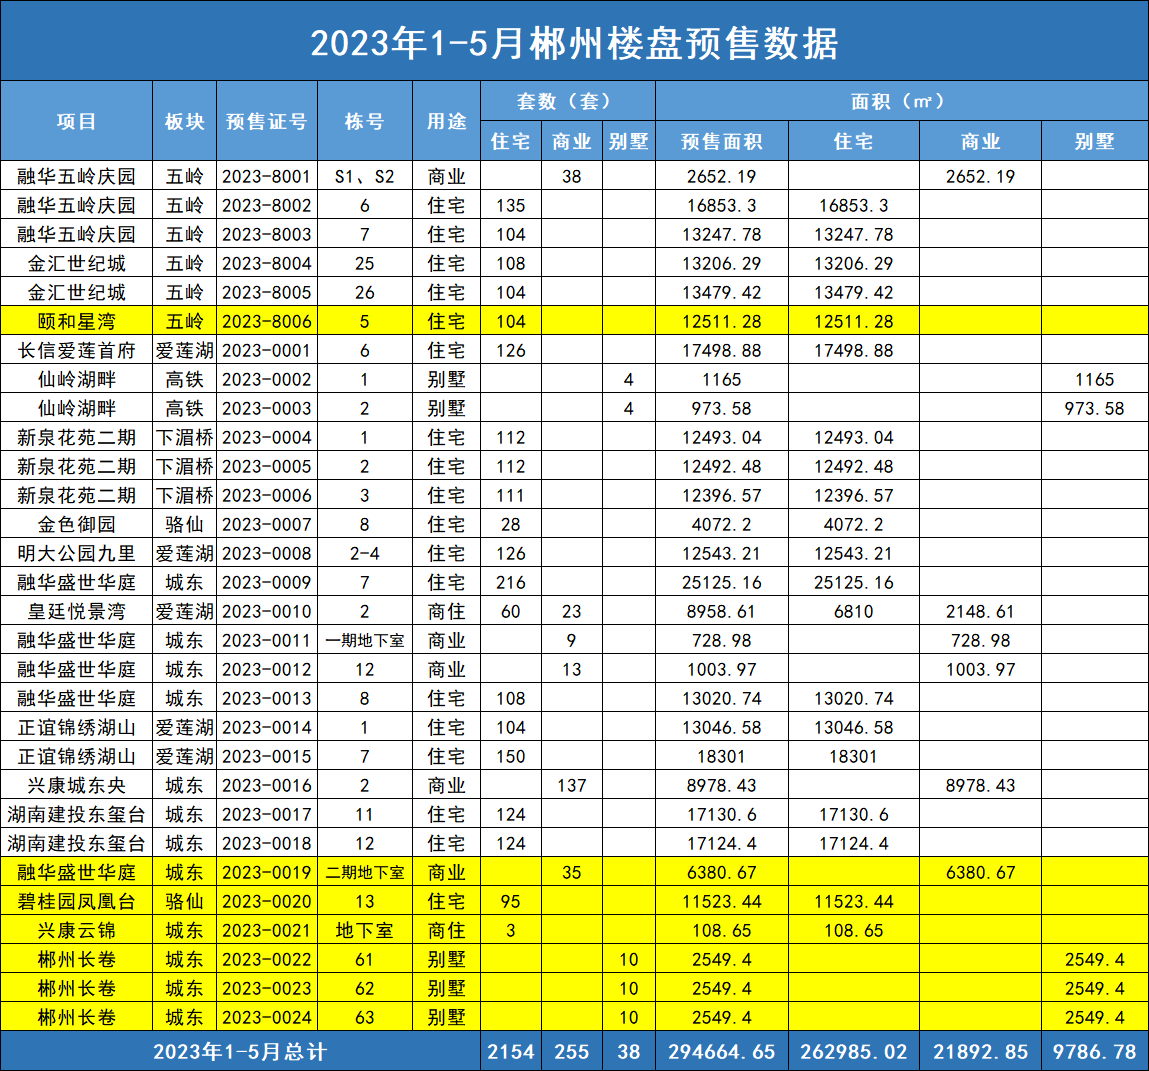
Task: Select the 栋号 column header
Action: 364,122
